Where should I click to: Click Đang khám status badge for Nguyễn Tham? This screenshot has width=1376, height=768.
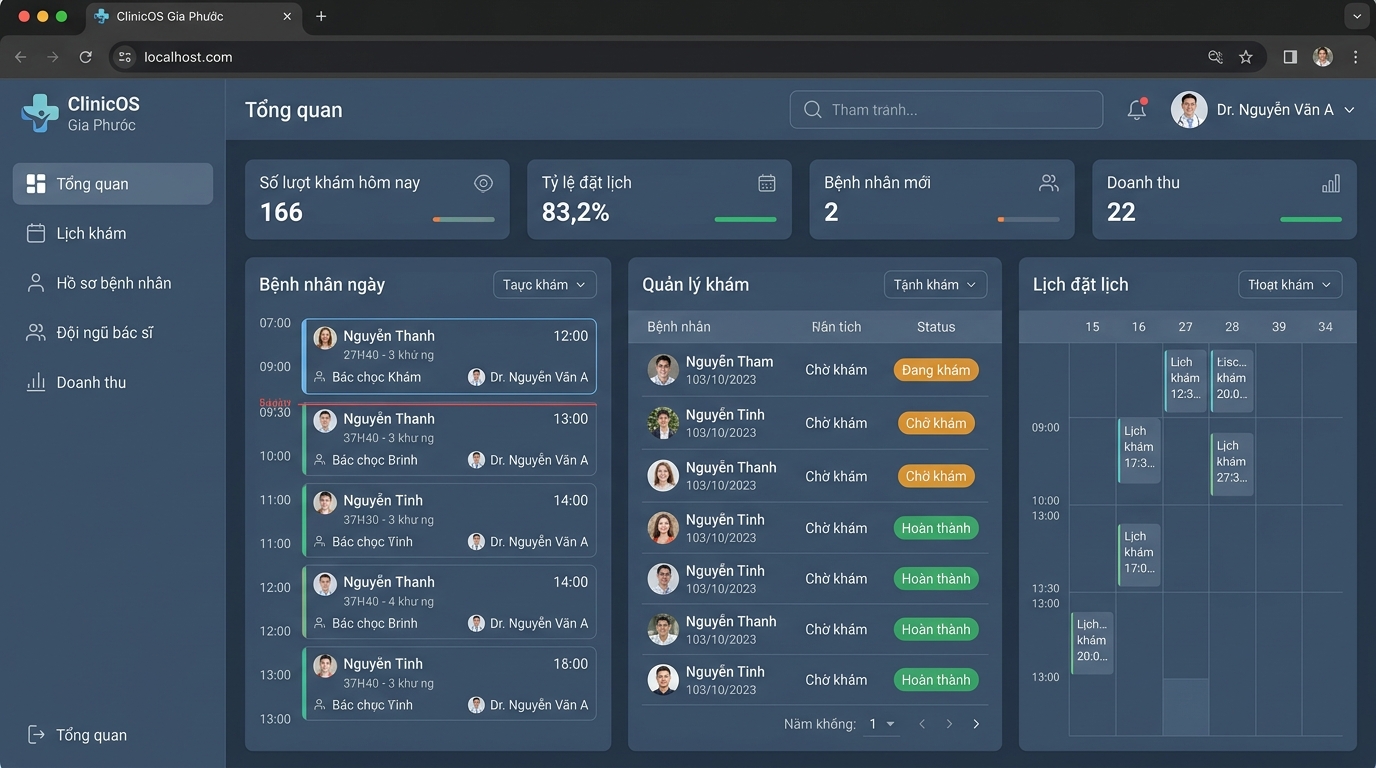click(936, 370)
